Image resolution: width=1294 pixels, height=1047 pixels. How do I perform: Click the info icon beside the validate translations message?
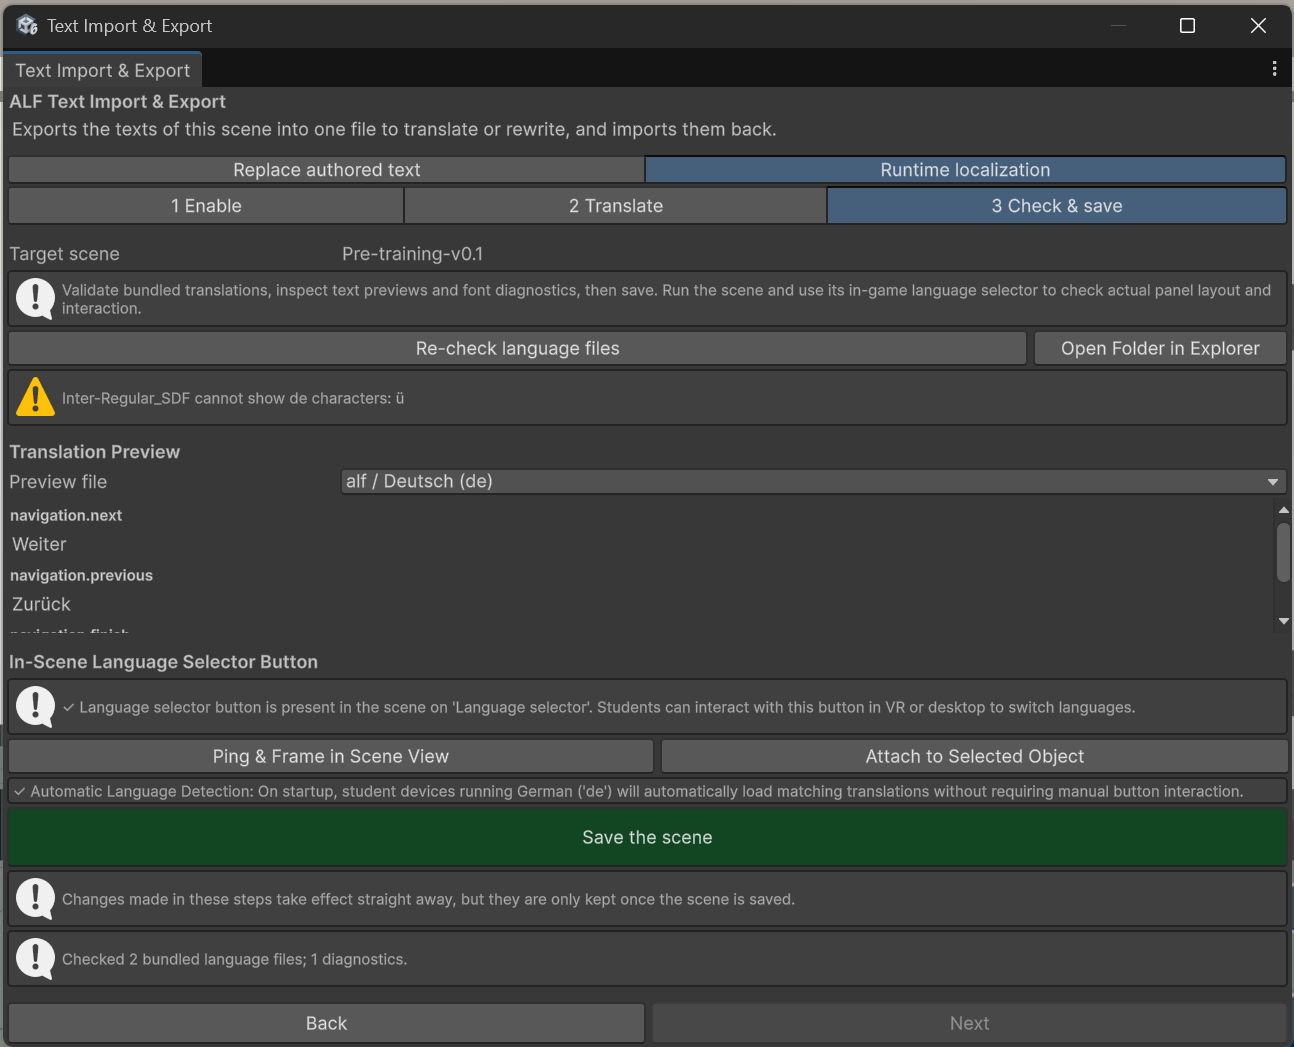coord(35,298)
